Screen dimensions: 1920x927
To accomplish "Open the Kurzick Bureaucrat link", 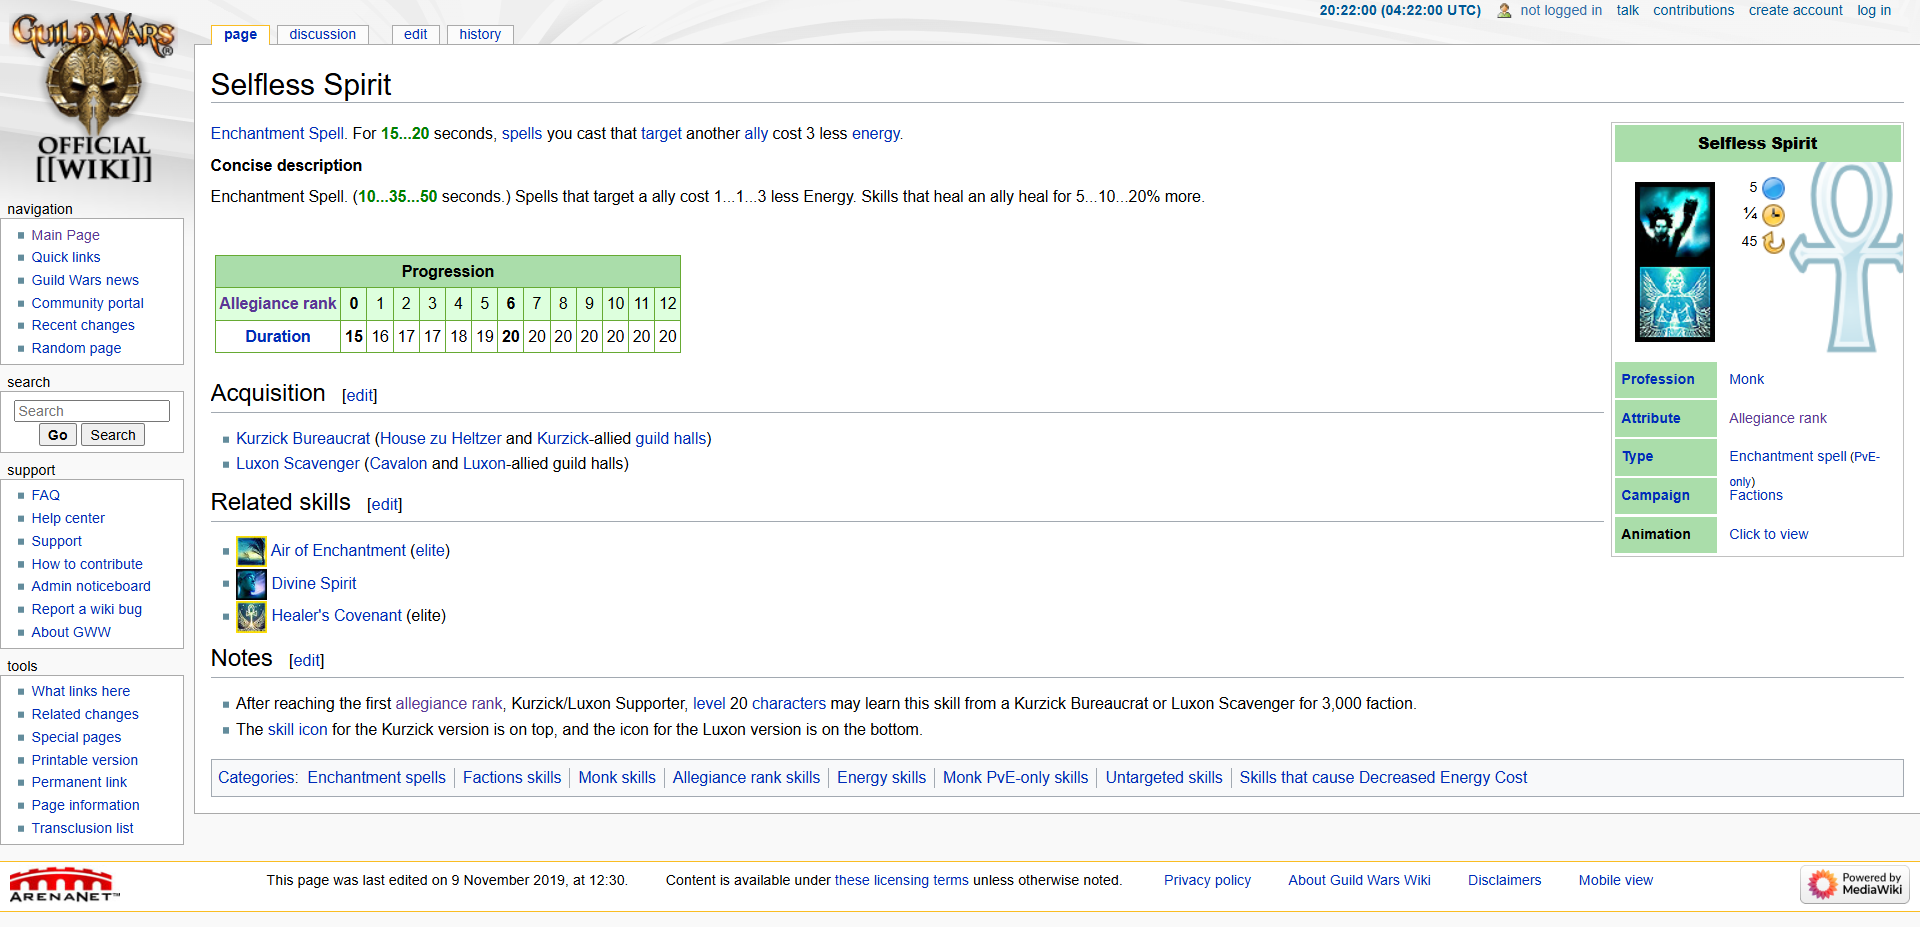I will (303, 438).
